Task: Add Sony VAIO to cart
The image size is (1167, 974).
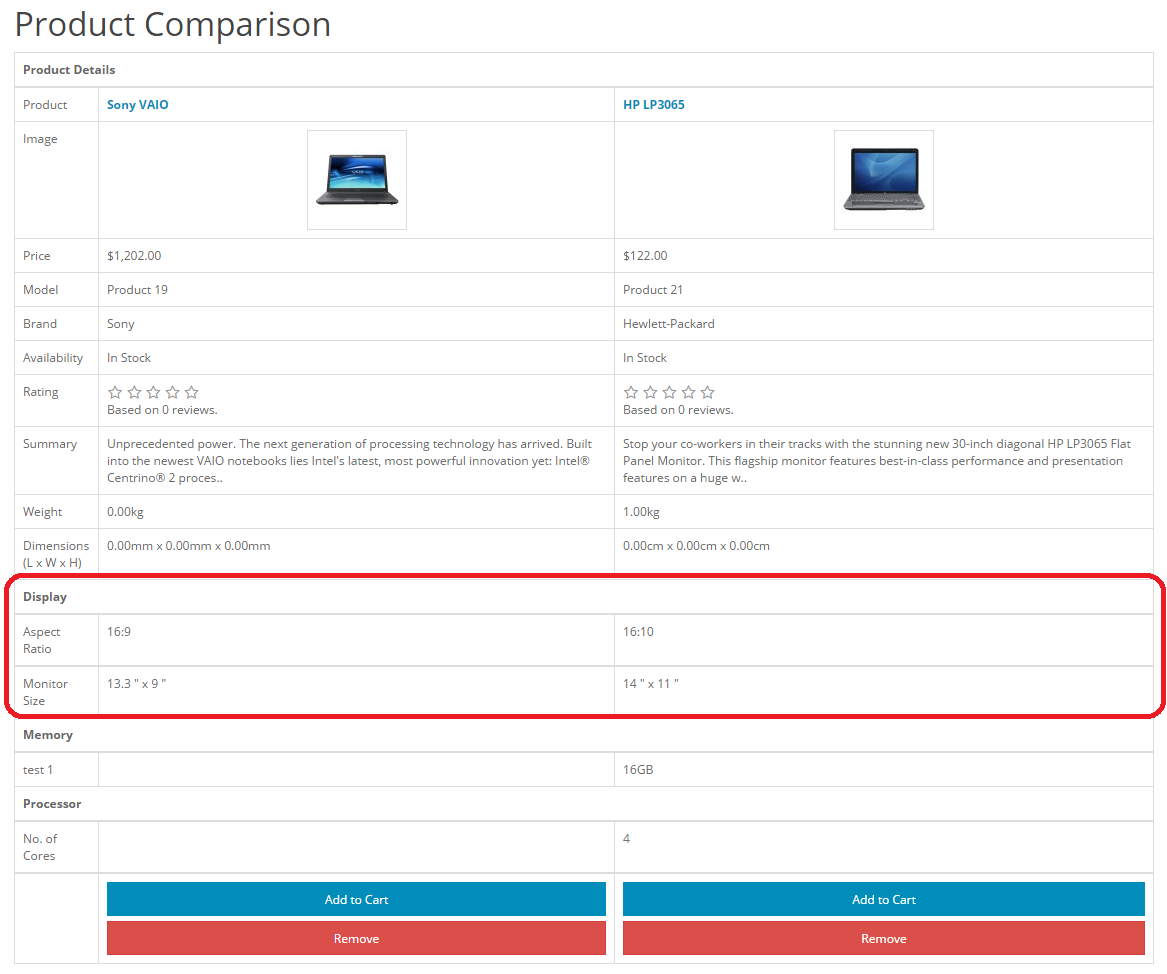Action: [x=357, y=900]
